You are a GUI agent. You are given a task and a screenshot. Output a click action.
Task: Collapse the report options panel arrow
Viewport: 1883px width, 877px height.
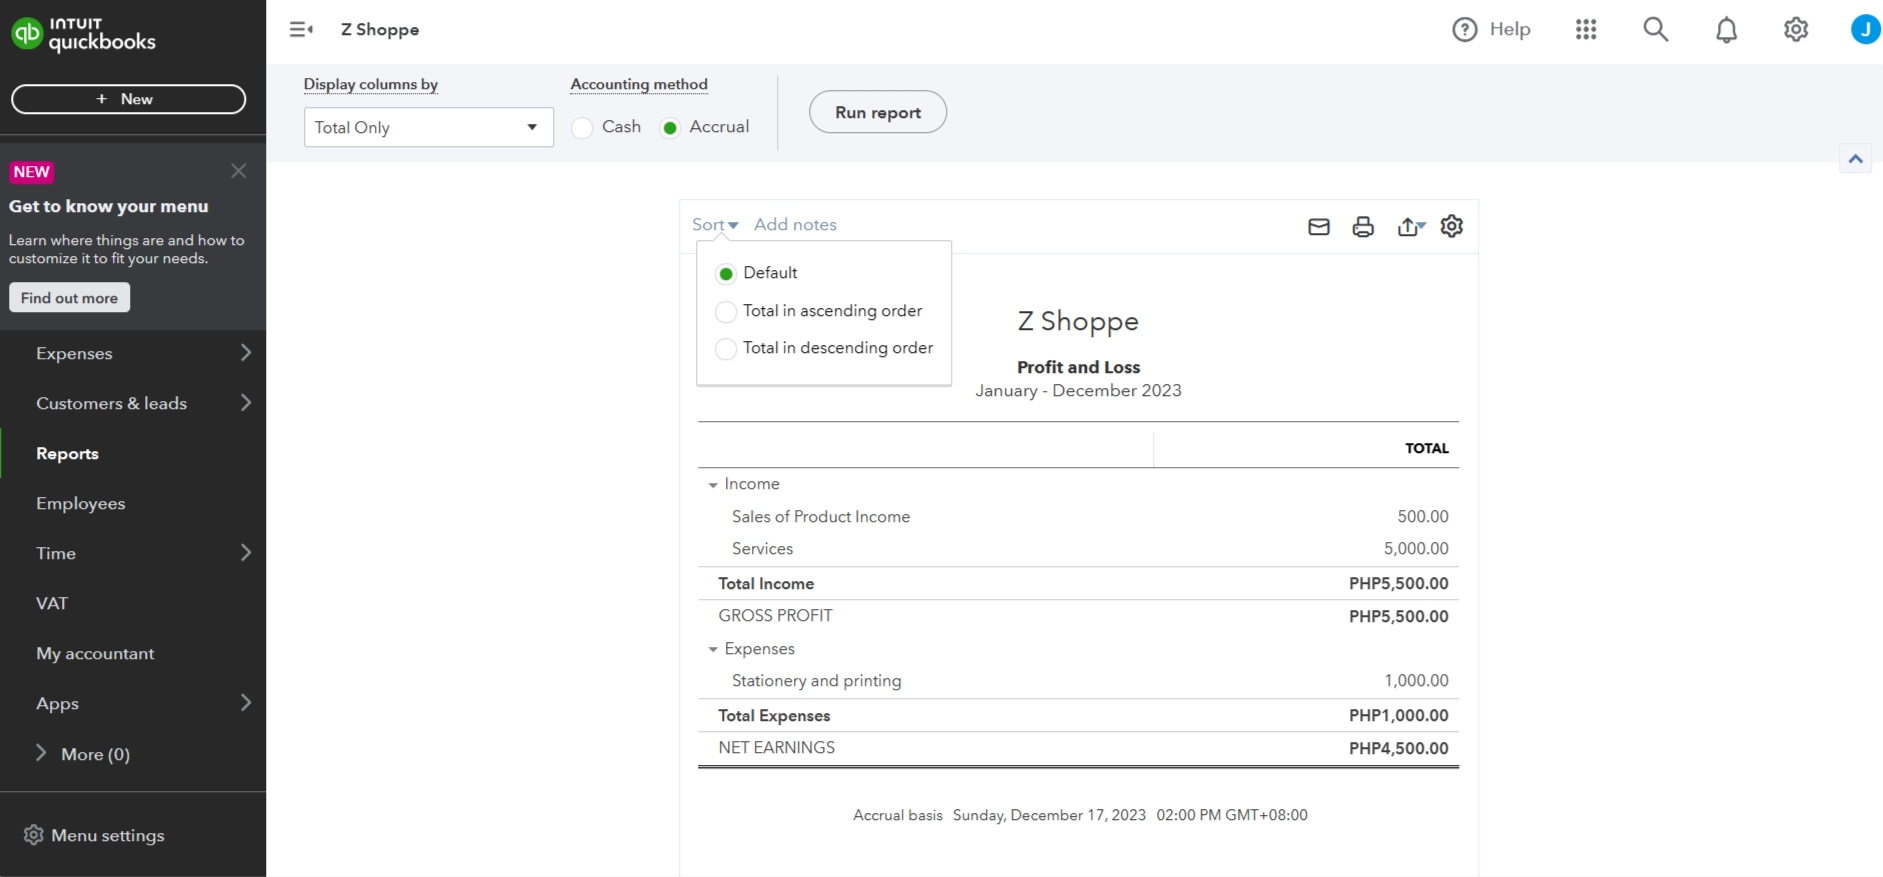point(1856,159)
